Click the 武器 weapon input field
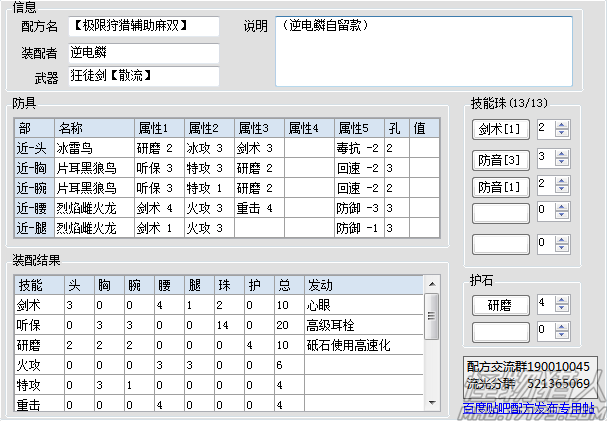The width and height of the screenshot is (607, 421). click(x=143, y=76)
